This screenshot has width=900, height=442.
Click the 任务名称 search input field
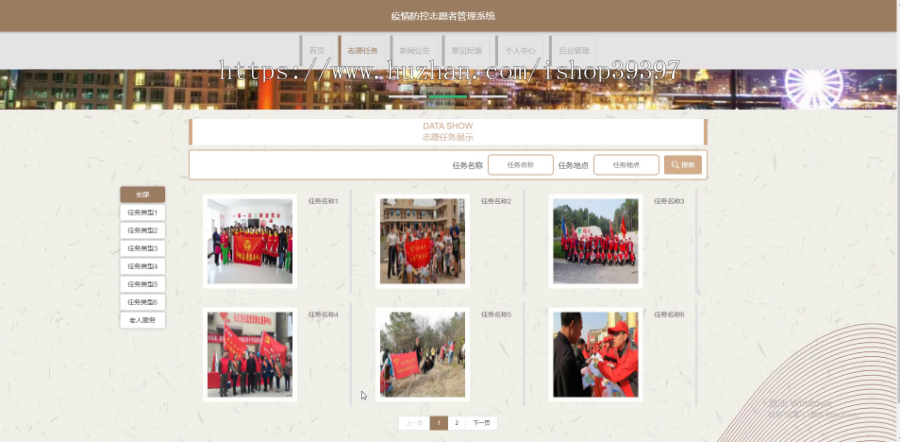click(521, 165)
